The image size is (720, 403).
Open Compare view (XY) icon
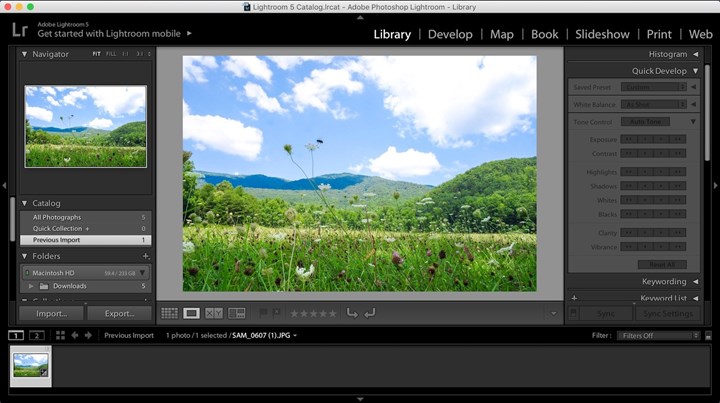(x=214, y=313)
